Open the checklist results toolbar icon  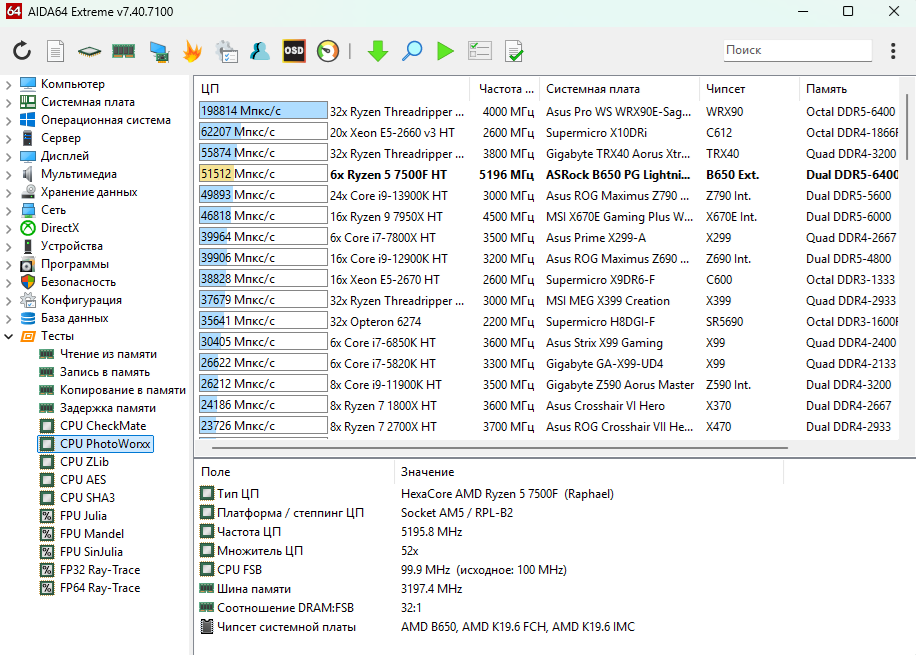pos(480,51)
